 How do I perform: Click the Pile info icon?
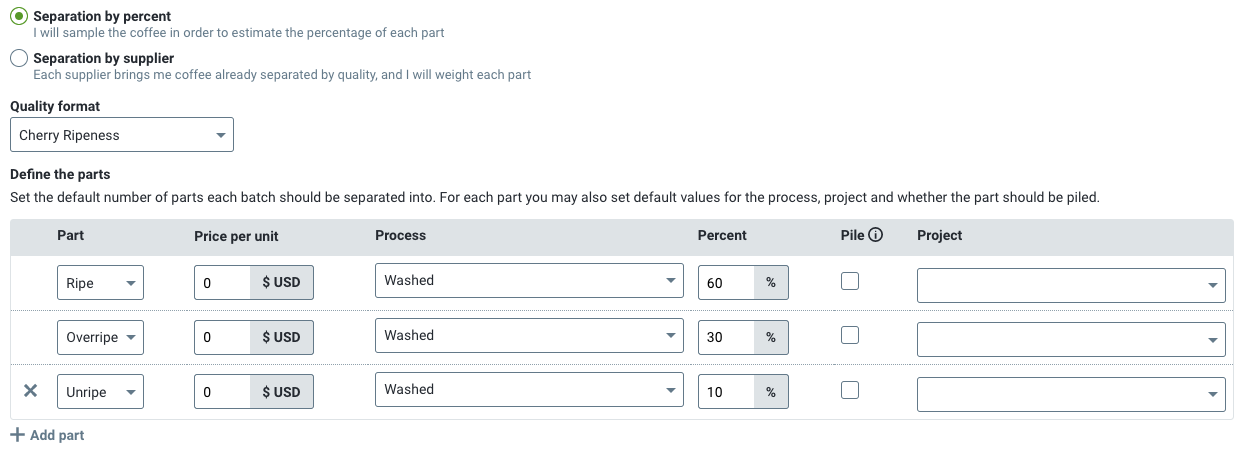point(876,235)
